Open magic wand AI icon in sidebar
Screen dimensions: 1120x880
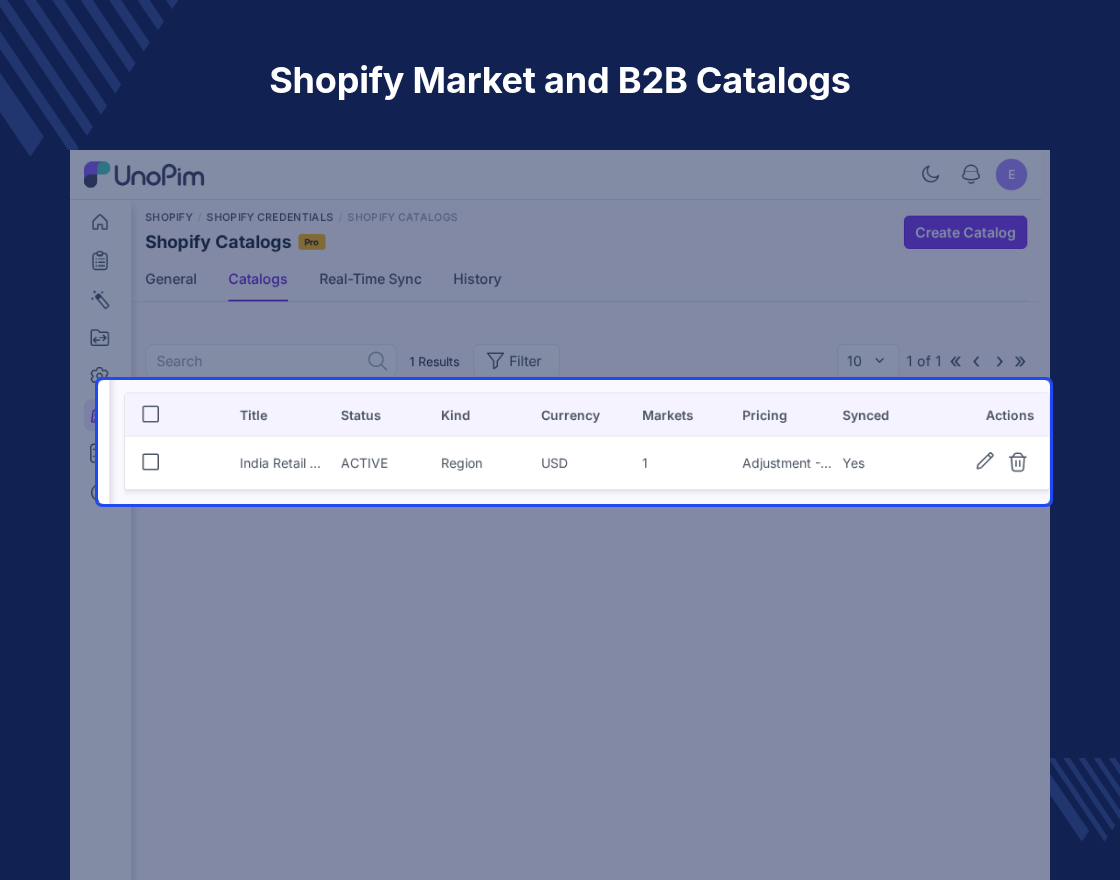click(100, 299)
